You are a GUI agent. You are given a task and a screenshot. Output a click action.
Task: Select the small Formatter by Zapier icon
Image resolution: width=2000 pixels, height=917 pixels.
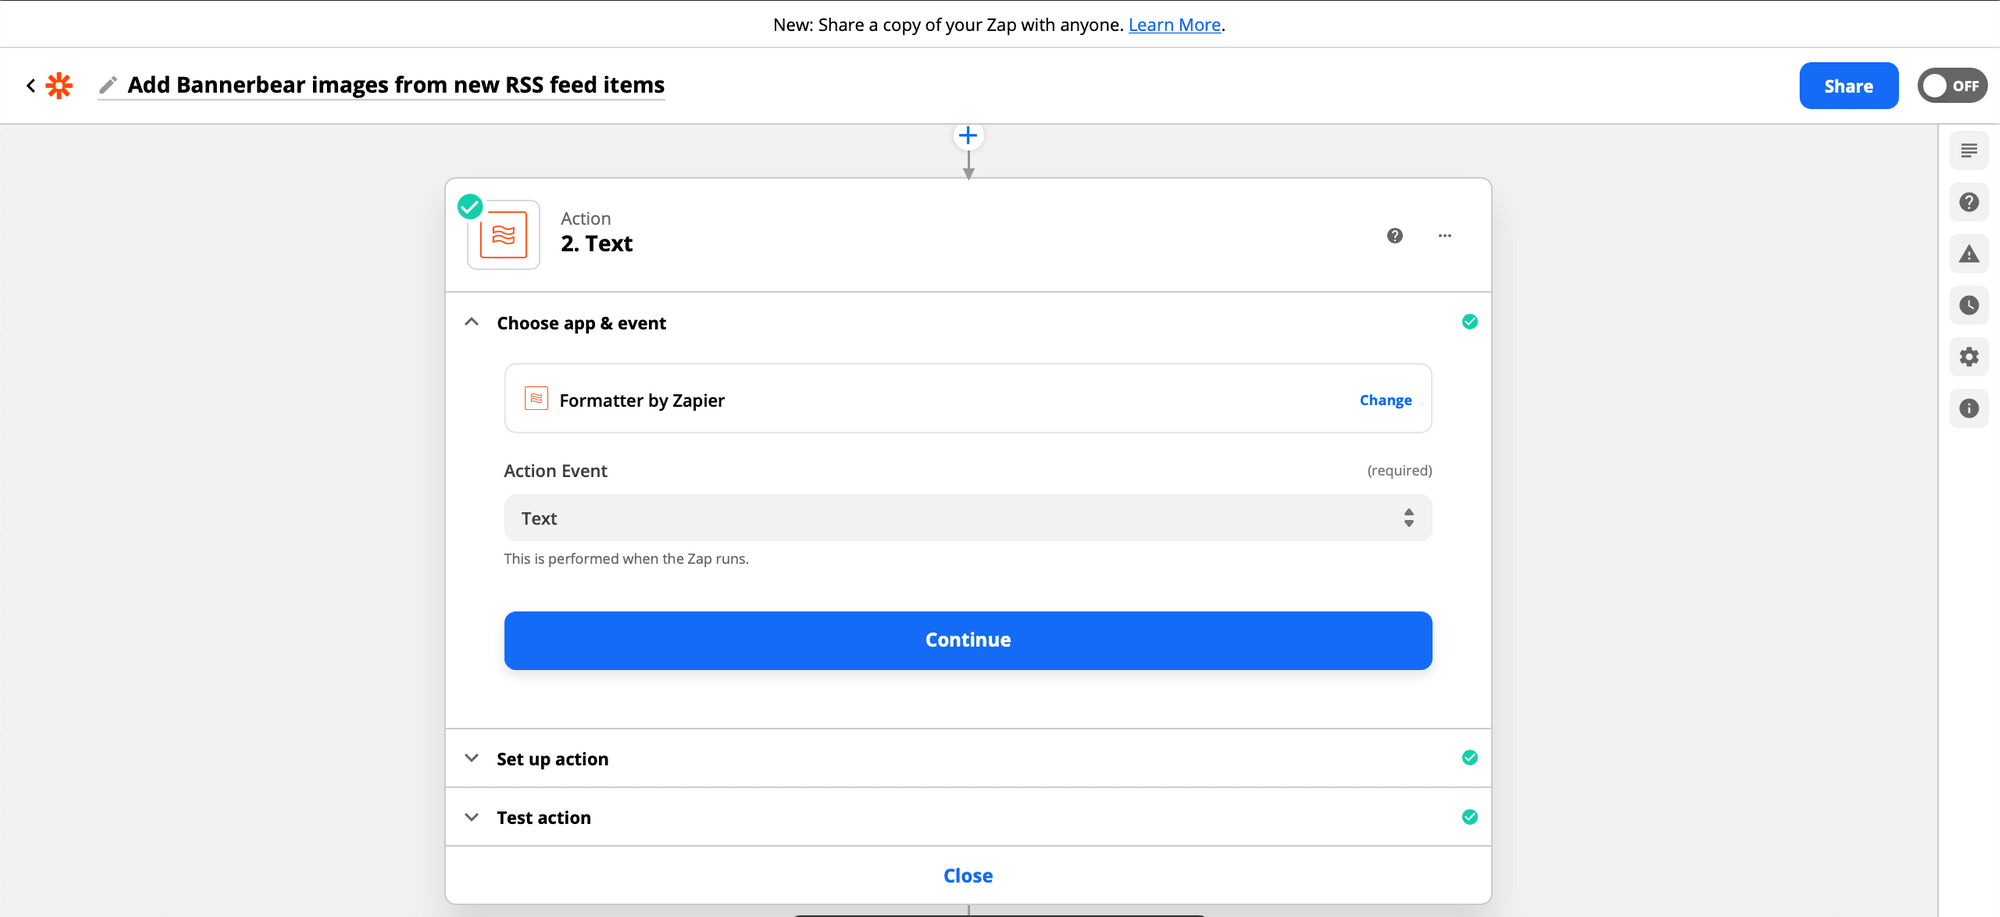pos(537,398)
